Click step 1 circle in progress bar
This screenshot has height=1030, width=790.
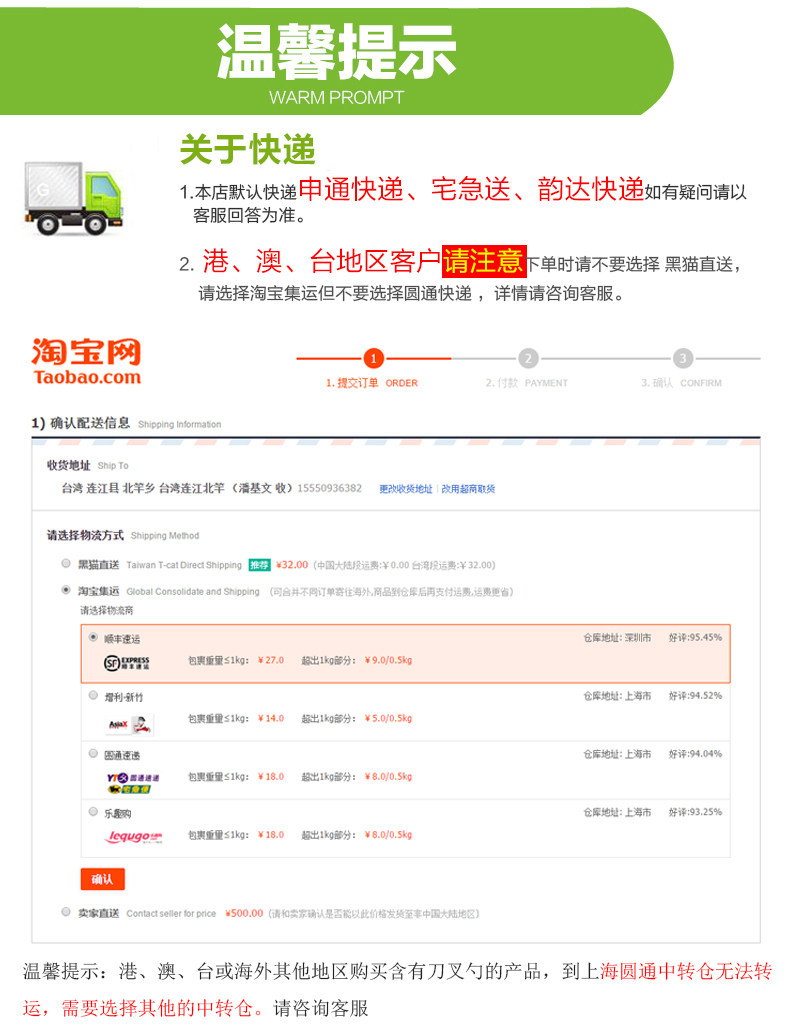[373, 359]
